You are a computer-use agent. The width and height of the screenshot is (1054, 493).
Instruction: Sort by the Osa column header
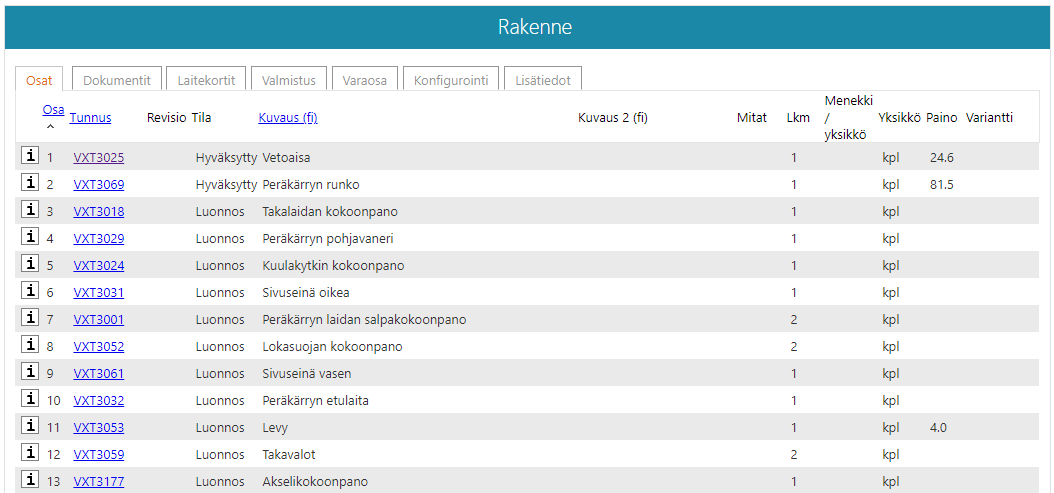[53, 109]
